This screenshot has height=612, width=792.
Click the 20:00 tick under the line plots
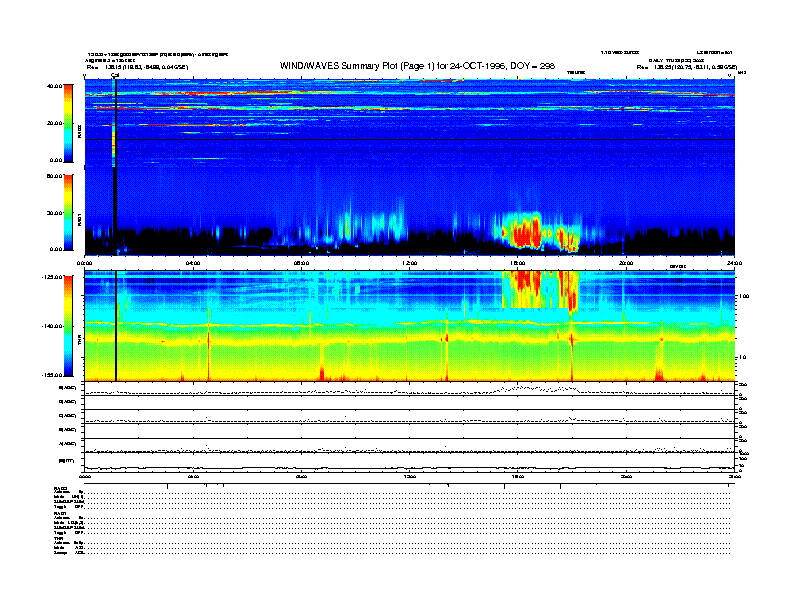(x=626, y=476)
